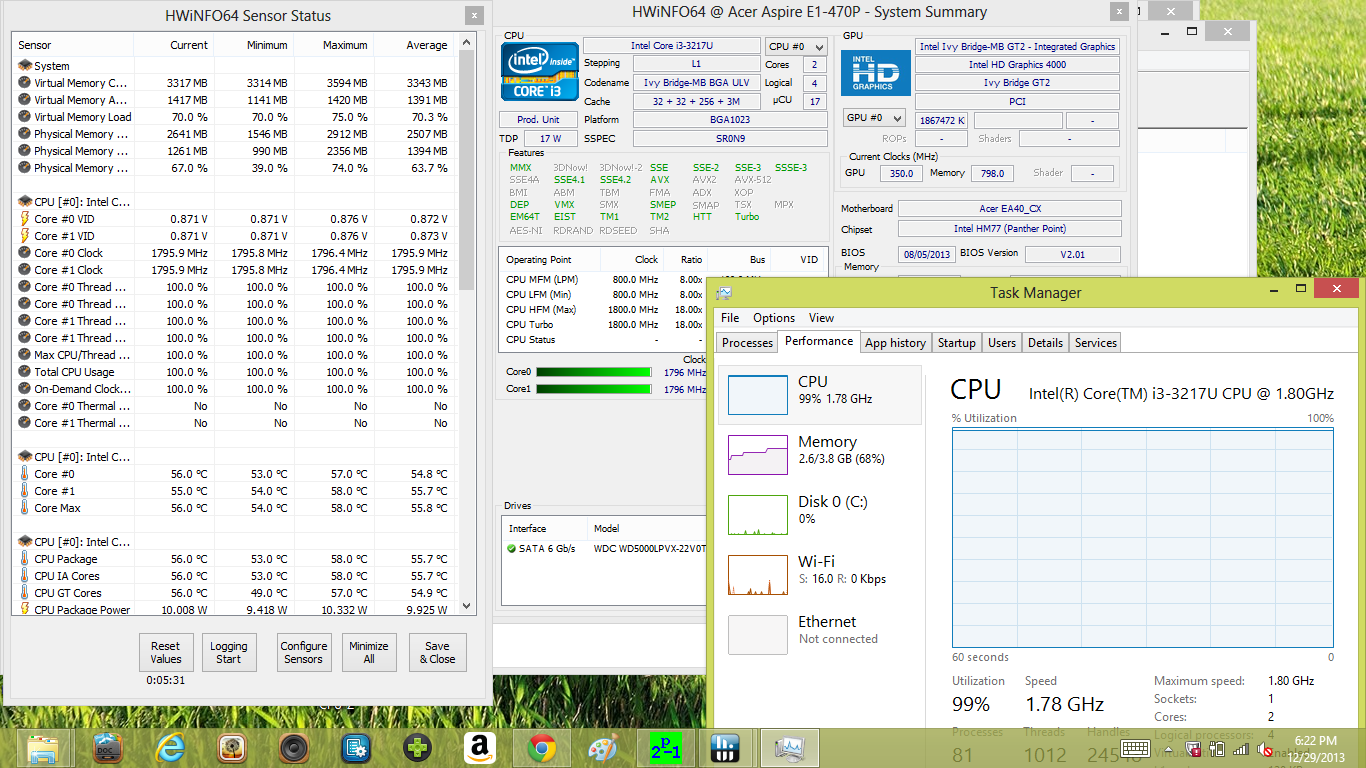Open Paint from the taskbar palette icon
The image size is (1366, 768).
tap(604, 748)
